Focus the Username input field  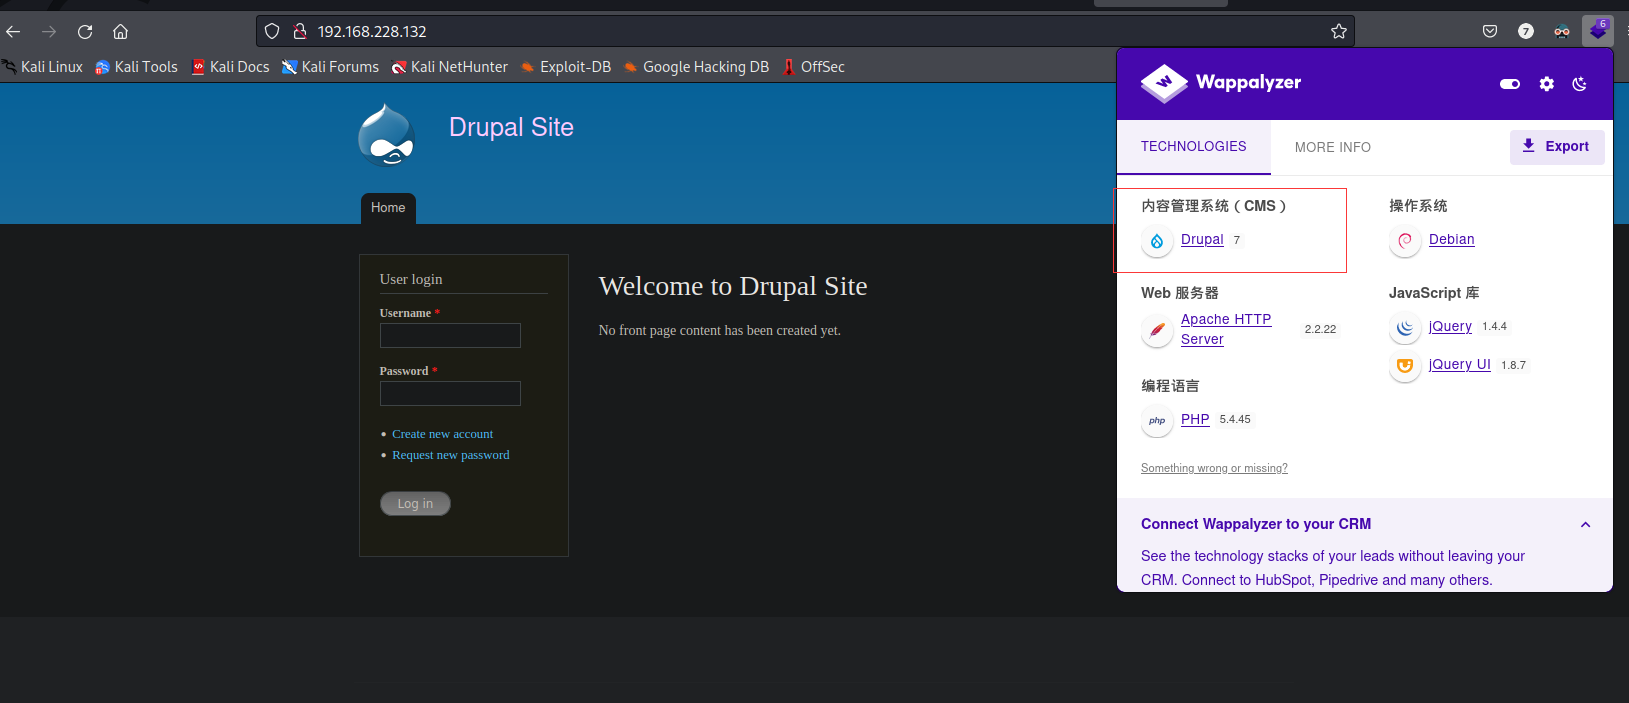click(450, 336)
